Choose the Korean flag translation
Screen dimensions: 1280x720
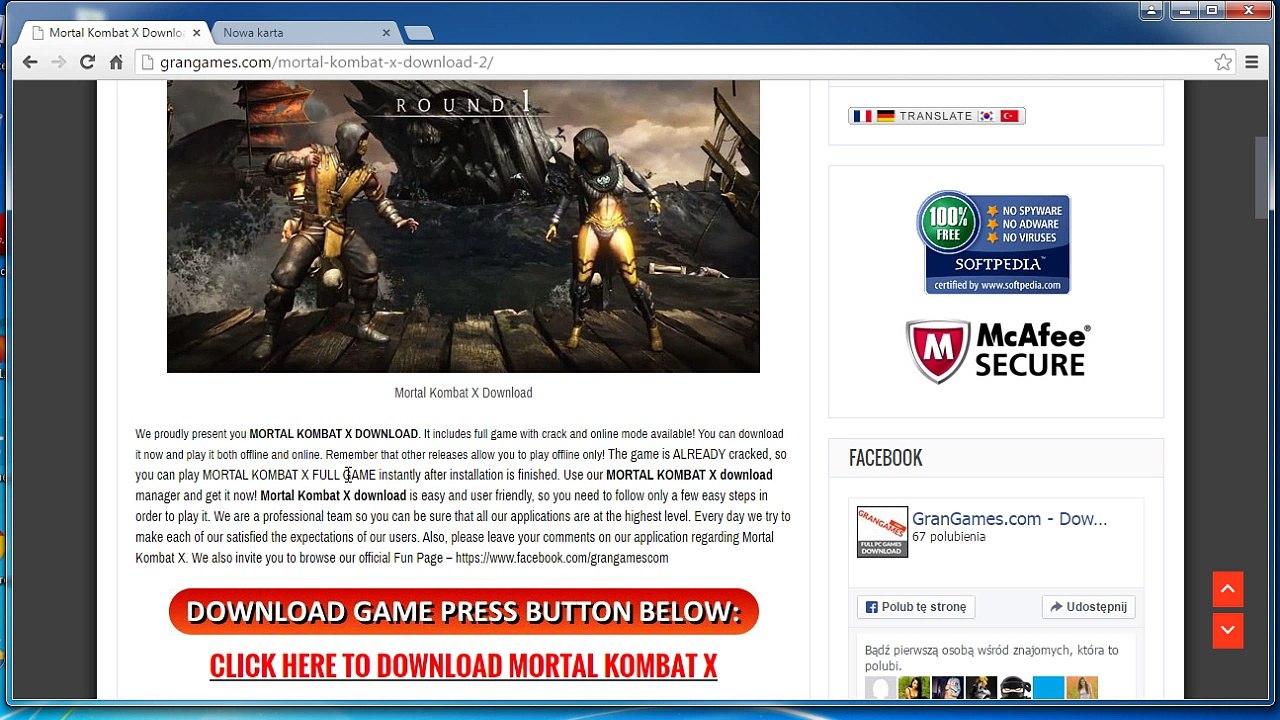tap(987, 116)
